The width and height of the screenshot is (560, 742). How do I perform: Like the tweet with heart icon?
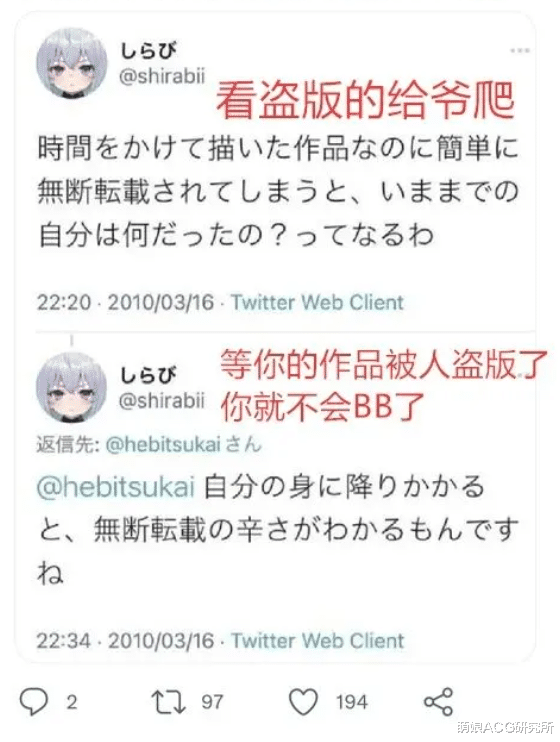pos(303,701)
